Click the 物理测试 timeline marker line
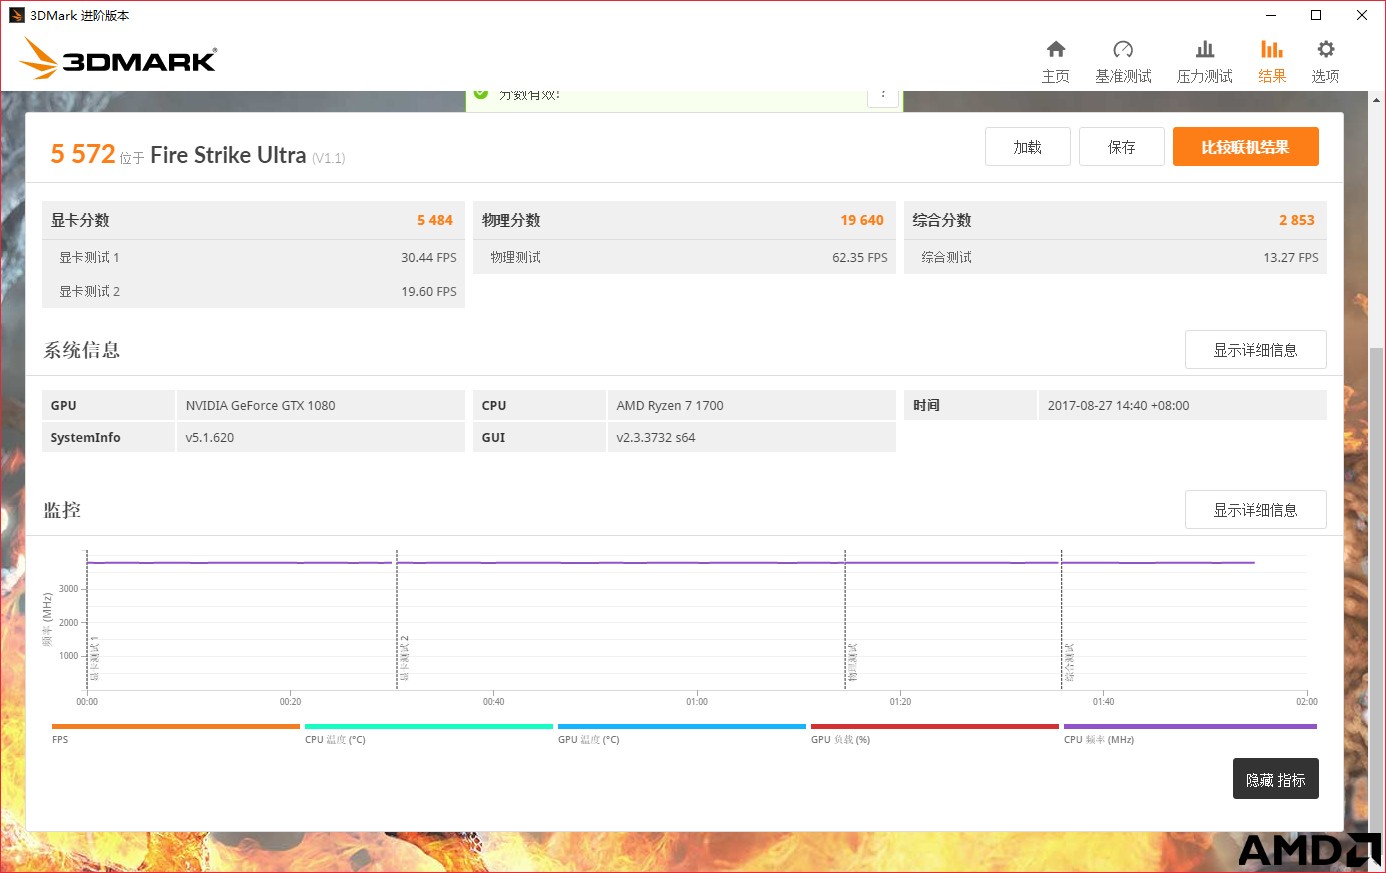This screenshot has height=873, width=1386. pos(845,620)
